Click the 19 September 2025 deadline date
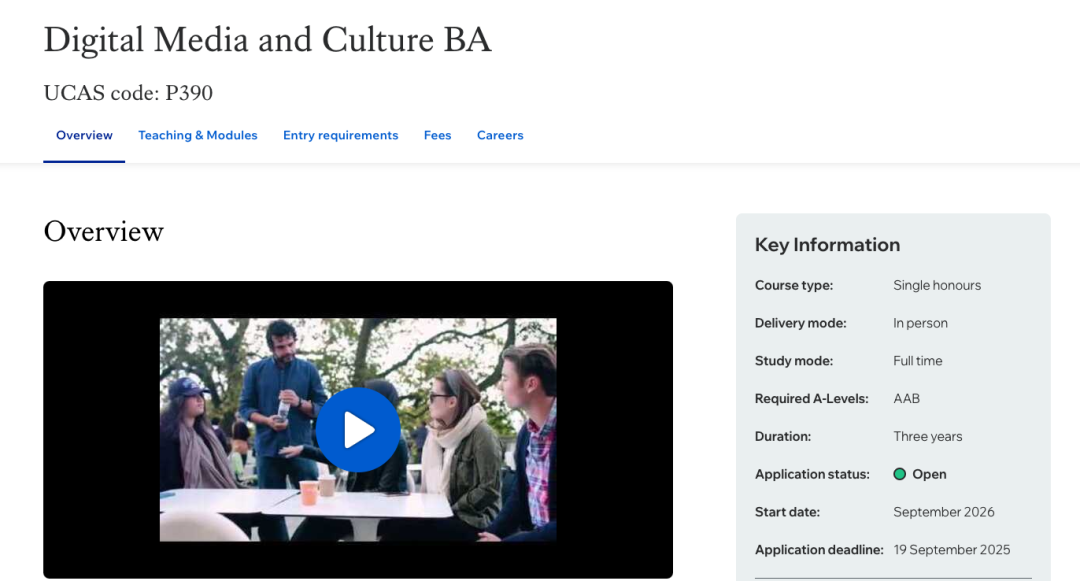The height and width of the screenshot is (581, 1080). pyautogui.click(x=951, y=549)
